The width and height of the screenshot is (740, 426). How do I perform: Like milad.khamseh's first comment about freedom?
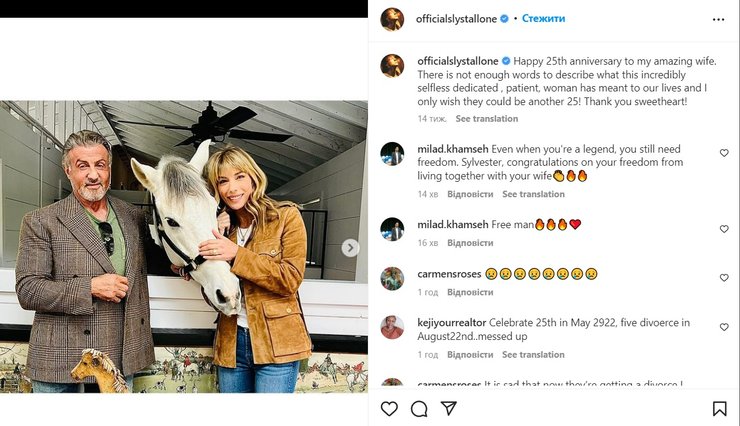click(724, 153)
